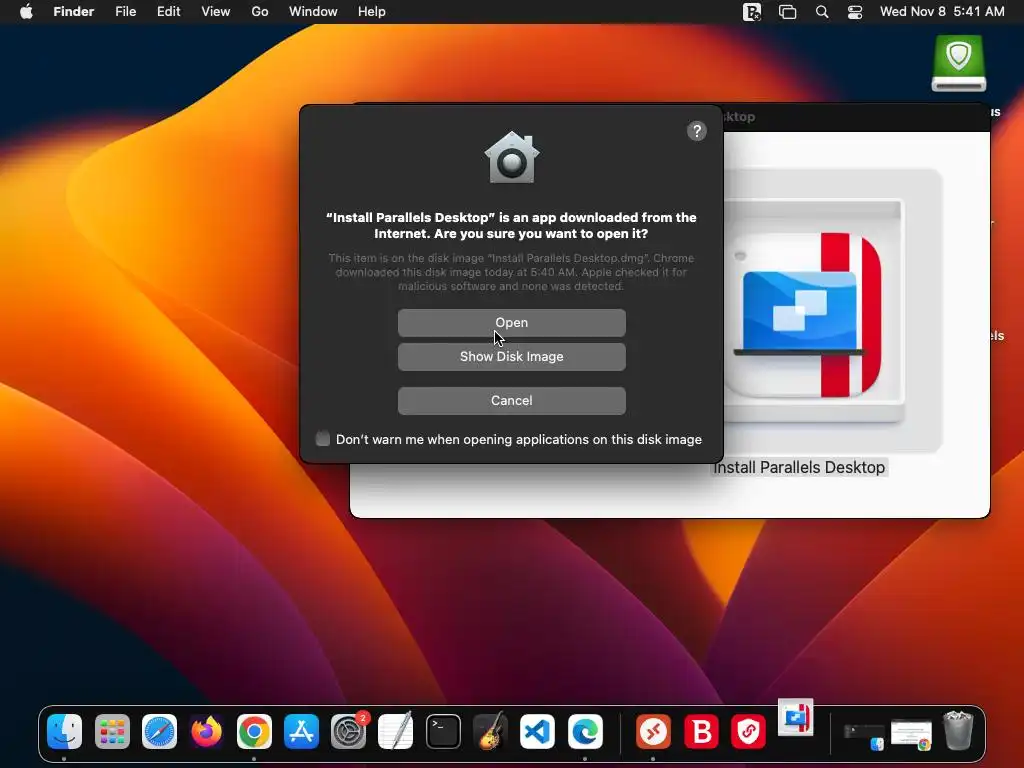
Task: Open the red shield VPN Dock icon
Action: tap(748, 731)
